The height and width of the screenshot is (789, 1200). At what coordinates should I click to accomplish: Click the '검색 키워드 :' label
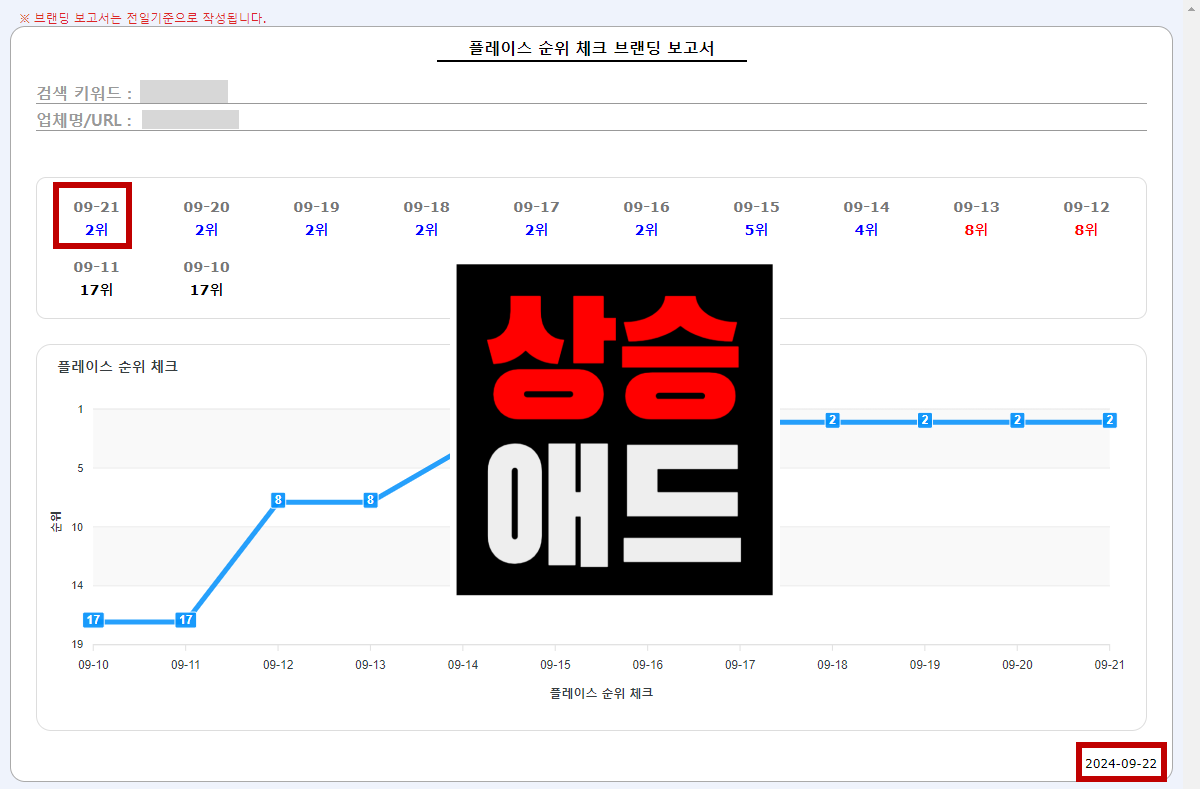click(x=84, y=93)
